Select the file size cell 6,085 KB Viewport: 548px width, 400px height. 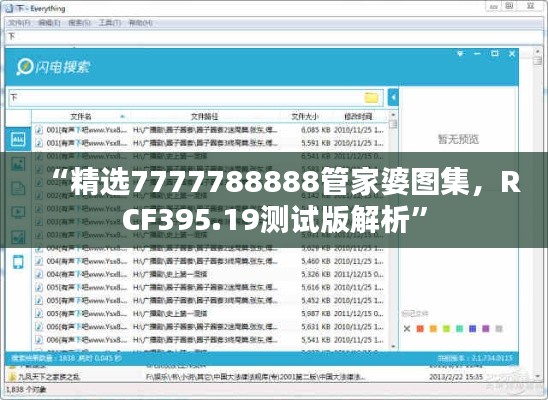316,130
